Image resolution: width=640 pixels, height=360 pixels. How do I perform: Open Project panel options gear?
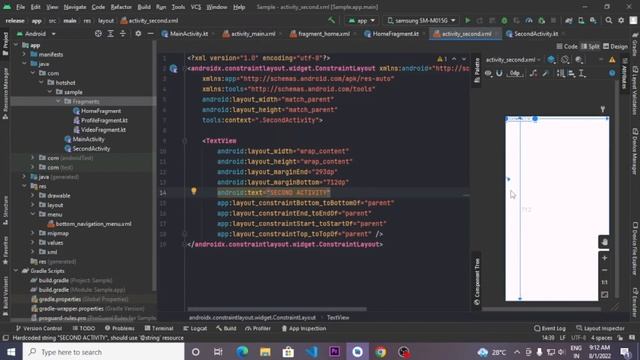pyautogui.click(x=138, y=34)
